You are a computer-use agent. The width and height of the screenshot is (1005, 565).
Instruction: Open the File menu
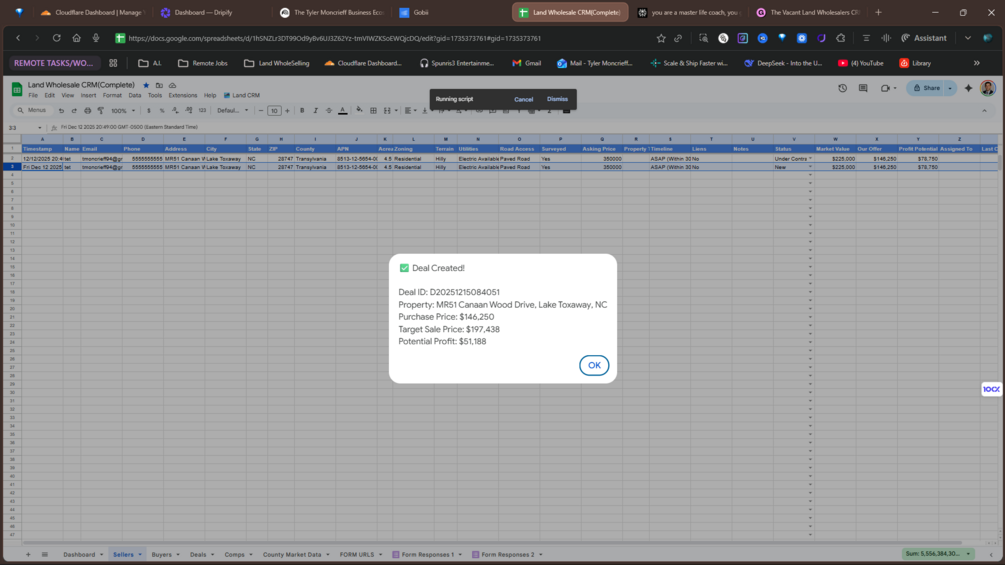point(33,95)
